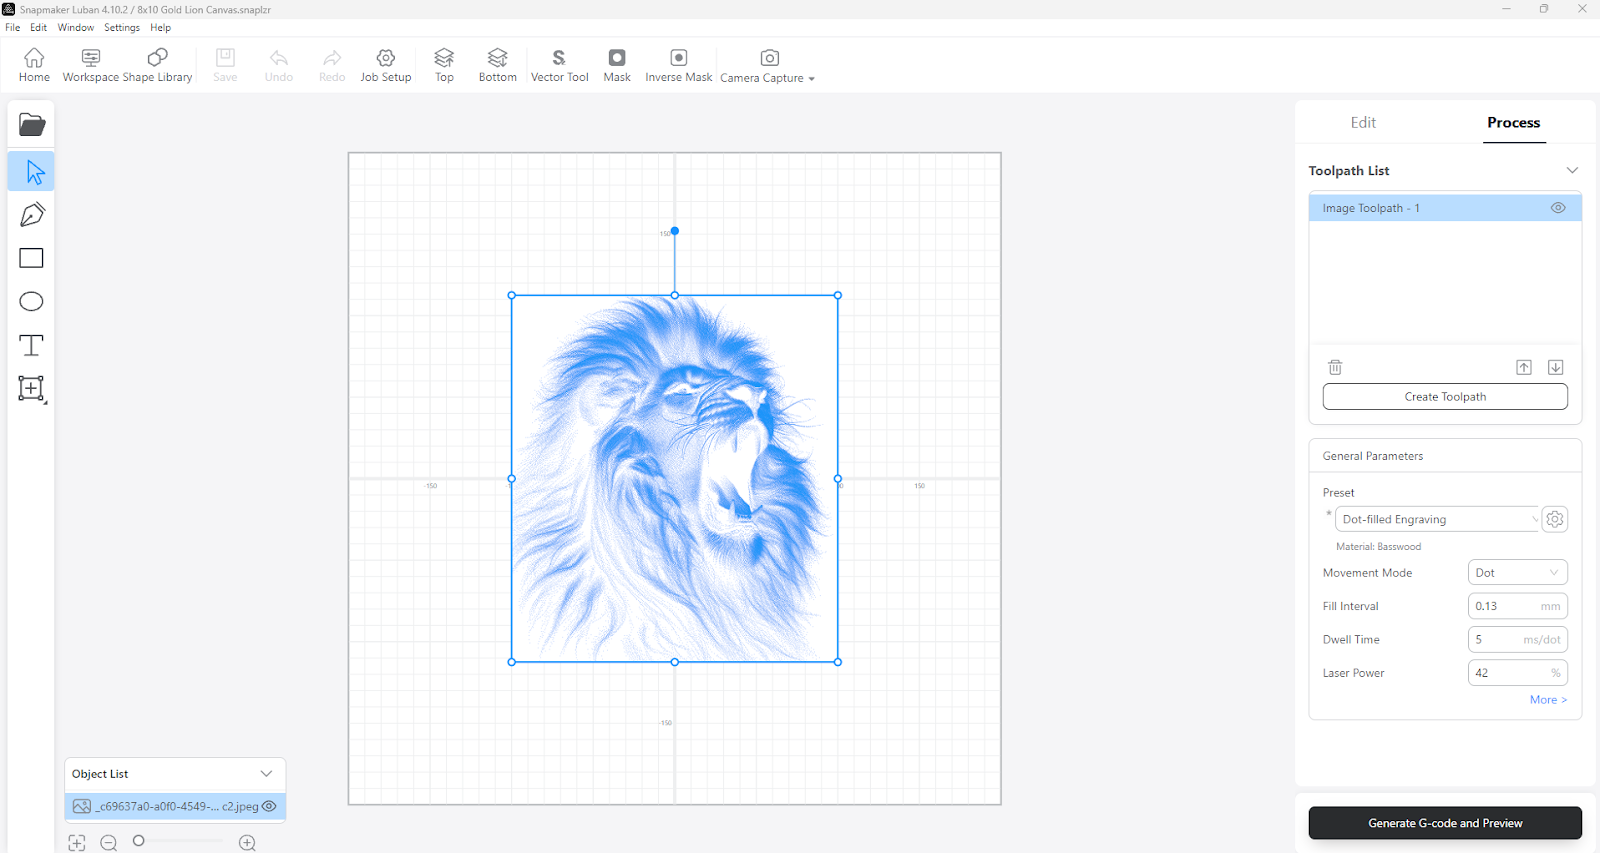
Task: Open the Movement Mode dropdown
Action: coord(1517,573)
